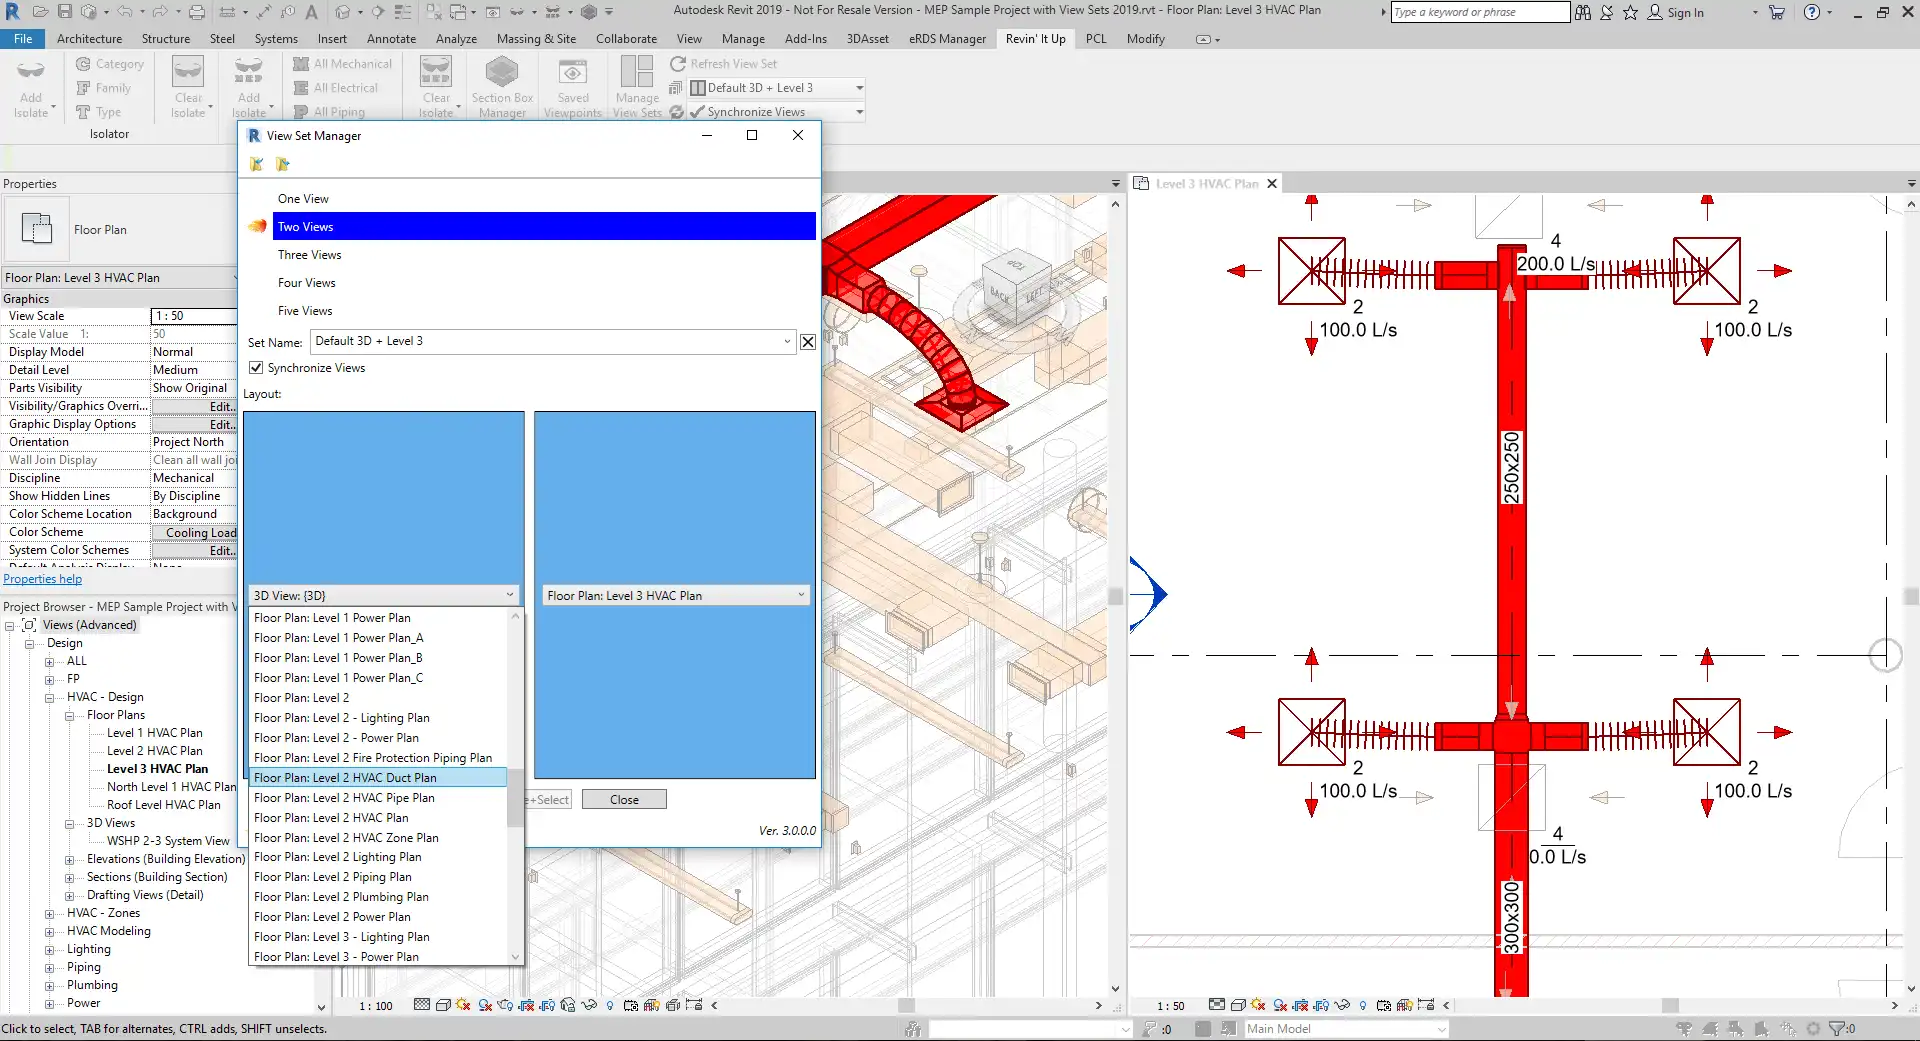Open the Properties help link

point(43,580)
